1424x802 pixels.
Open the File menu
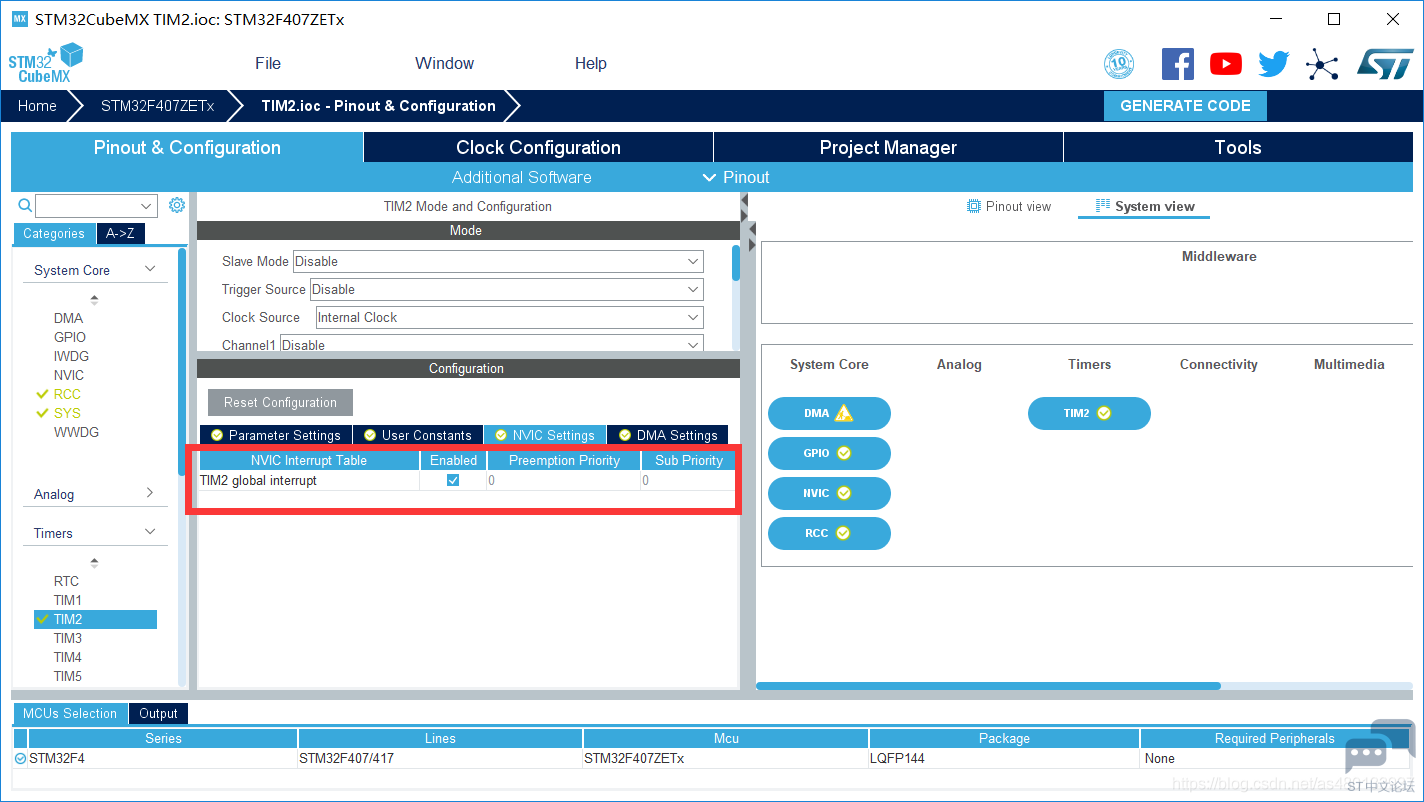(268, 63)
